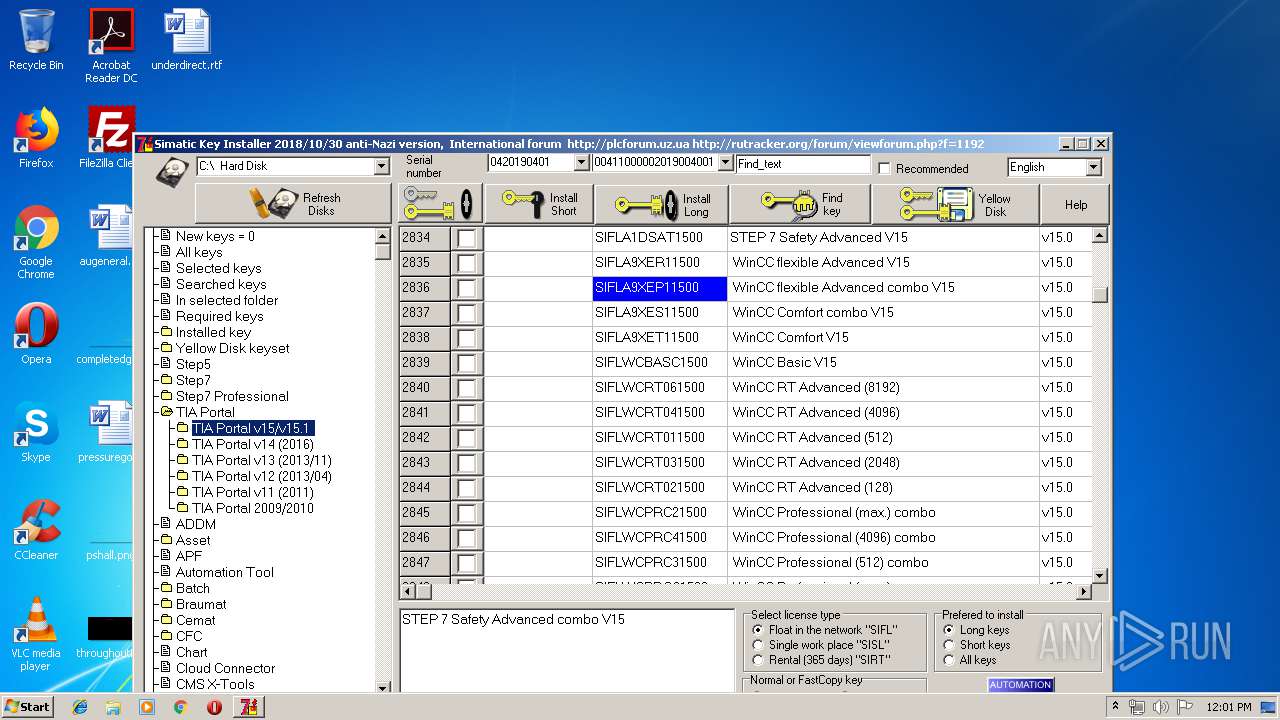The height and width of the screenshot is (720, 1280).
Task: Open Chrome from the taskbar
Action: click(180, 707)
